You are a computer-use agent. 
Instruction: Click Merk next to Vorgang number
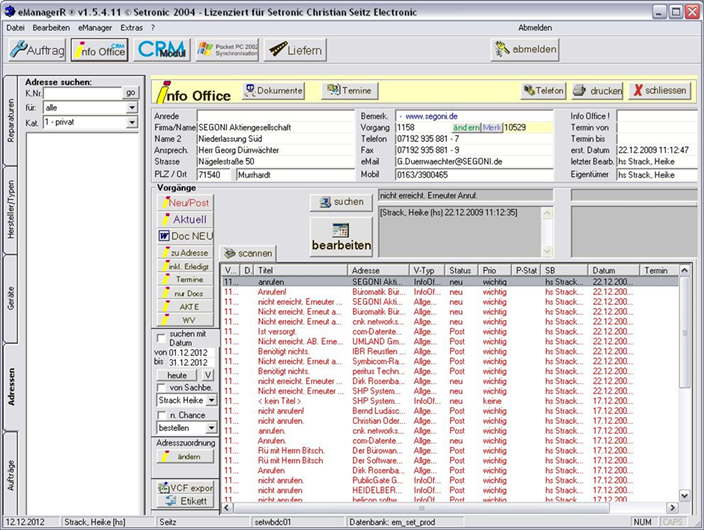pyautogui.click(x=492, y=128)
